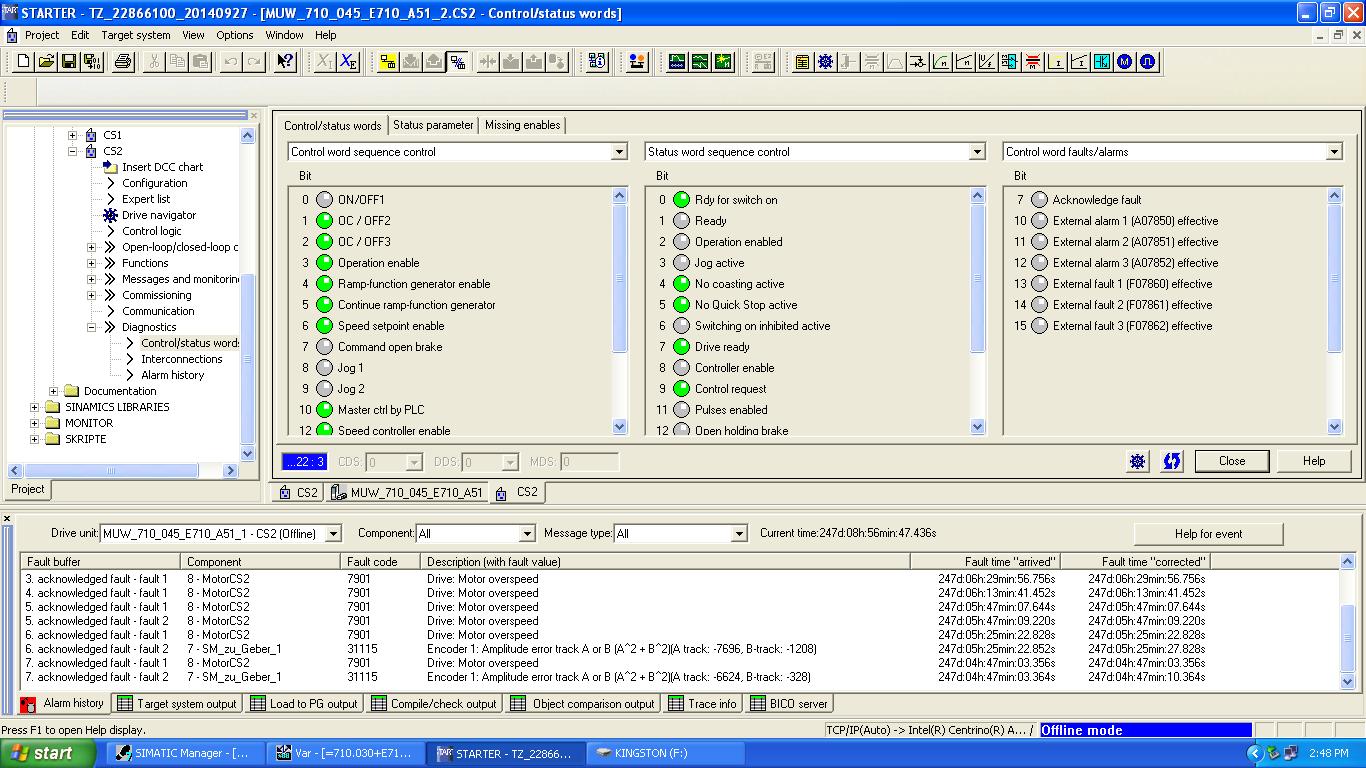
Task: Click the green function generator toolbar icon
Action: click(700, 62)
